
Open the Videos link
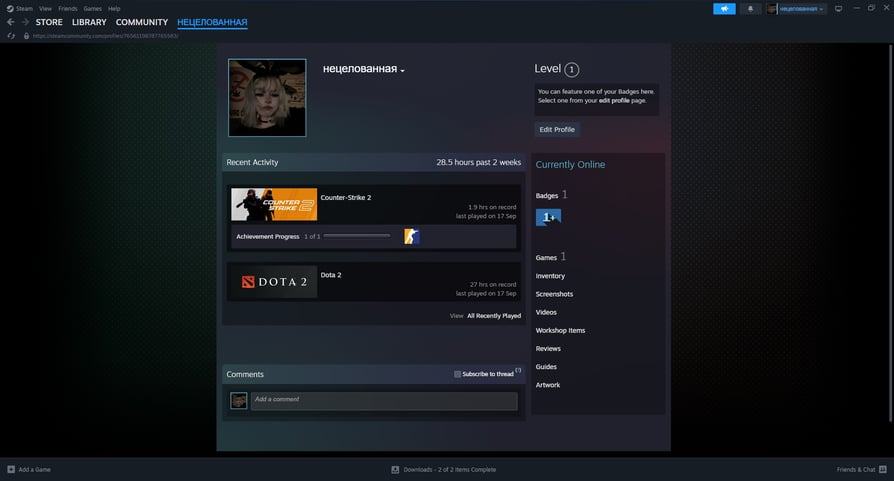click(546, 312)
